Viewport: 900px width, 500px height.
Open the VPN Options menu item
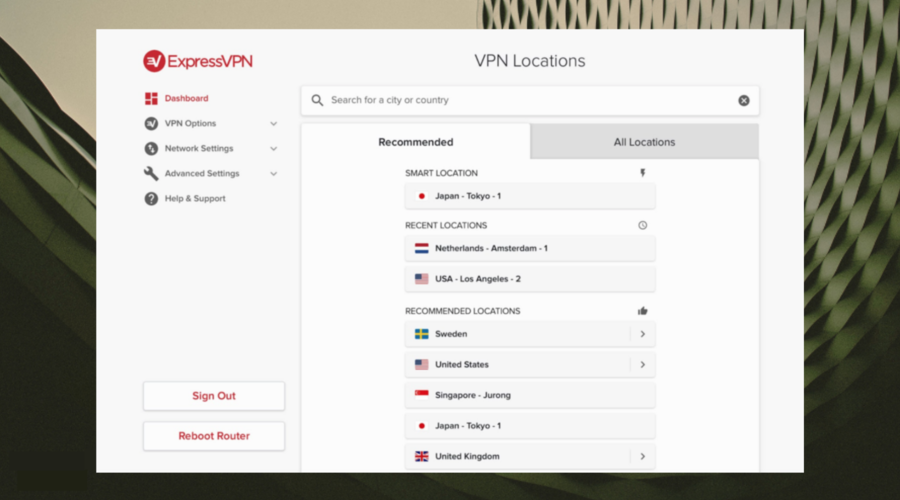point(190,123)
